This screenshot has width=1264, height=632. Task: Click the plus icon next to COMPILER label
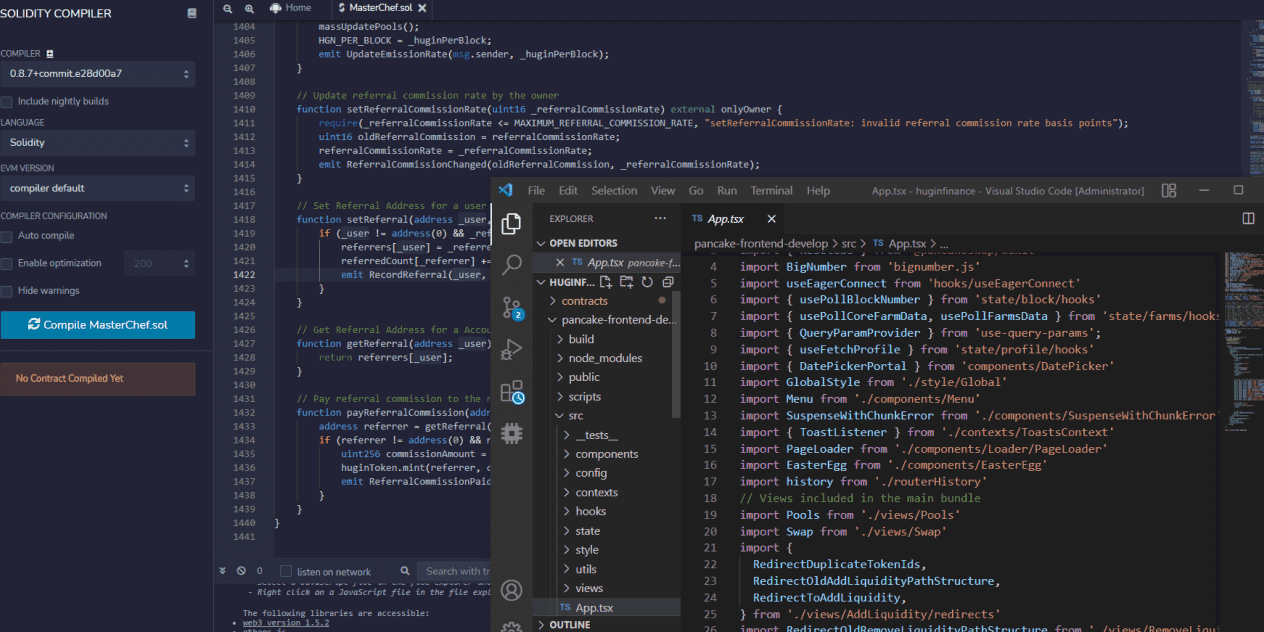pos(50,54)
